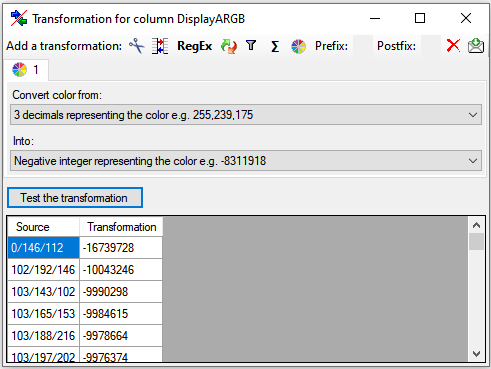
Task: Click Test the transformation button
Action: pos(75,198)
